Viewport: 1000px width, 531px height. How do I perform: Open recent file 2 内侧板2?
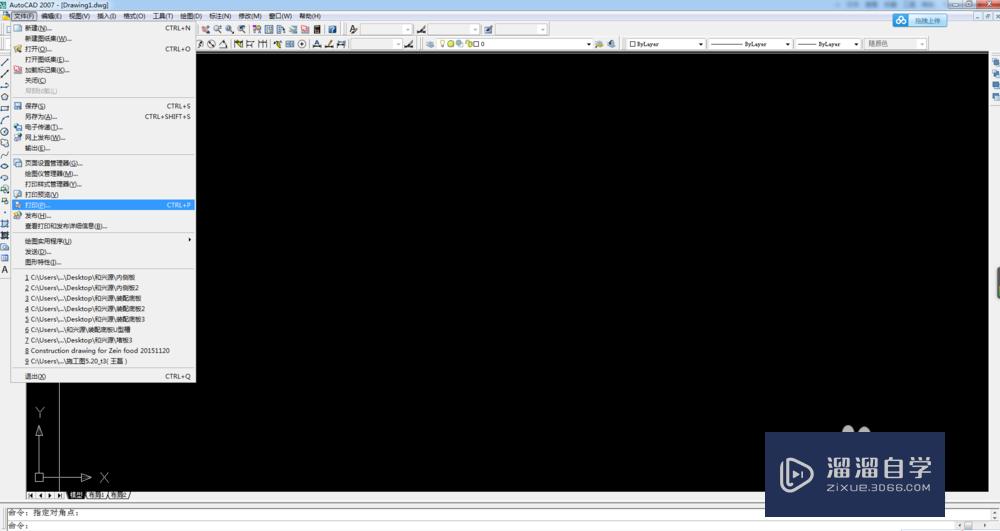[103, 288]
